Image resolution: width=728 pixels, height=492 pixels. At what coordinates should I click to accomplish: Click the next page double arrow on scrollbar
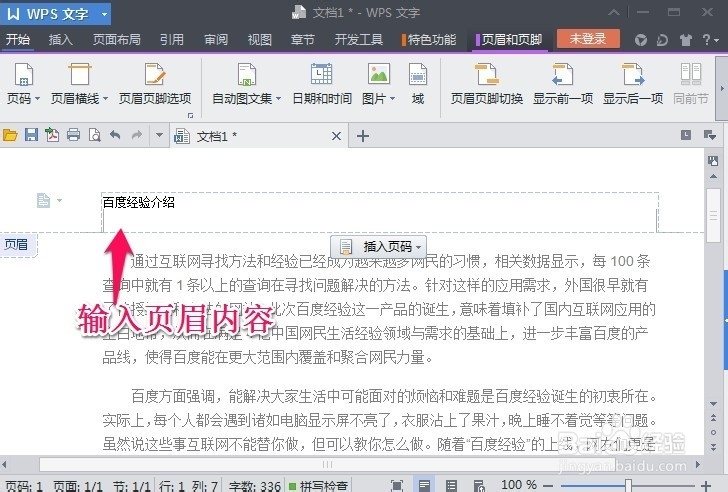713,447
